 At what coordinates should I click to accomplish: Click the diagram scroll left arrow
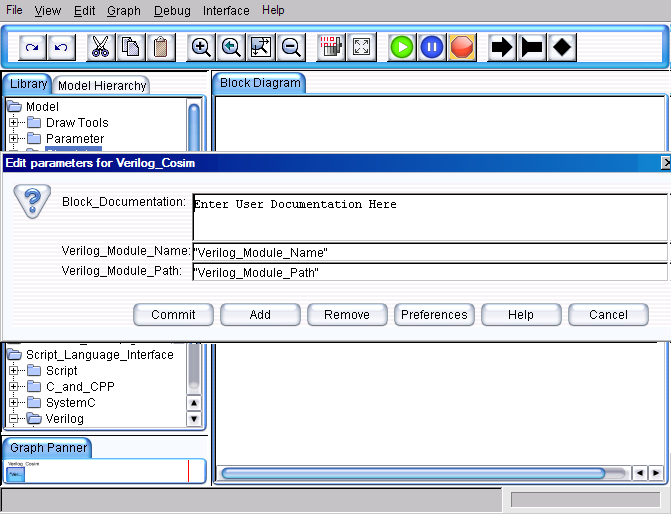(x=640, y=473)
